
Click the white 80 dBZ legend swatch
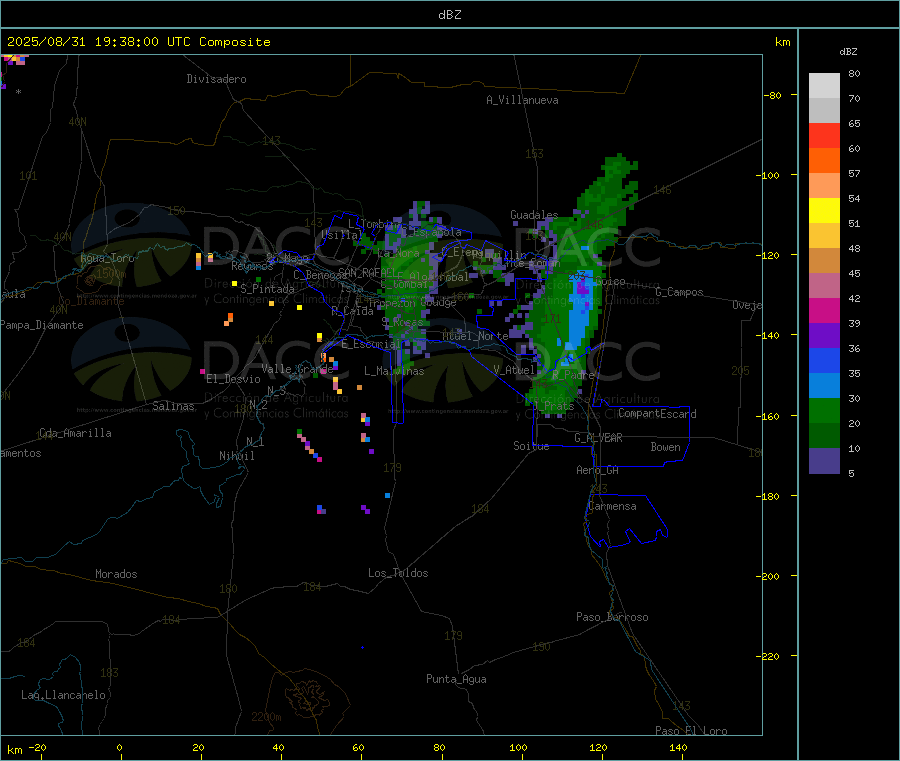[824, 86]
